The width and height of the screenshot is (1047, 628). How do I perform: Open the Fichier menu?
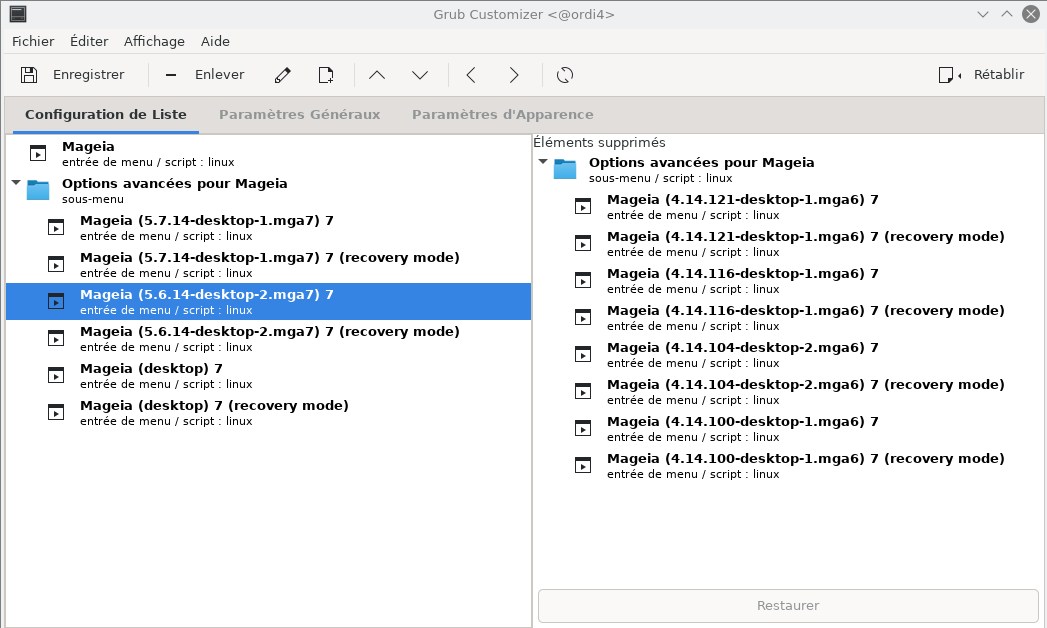tap(33, 41)
